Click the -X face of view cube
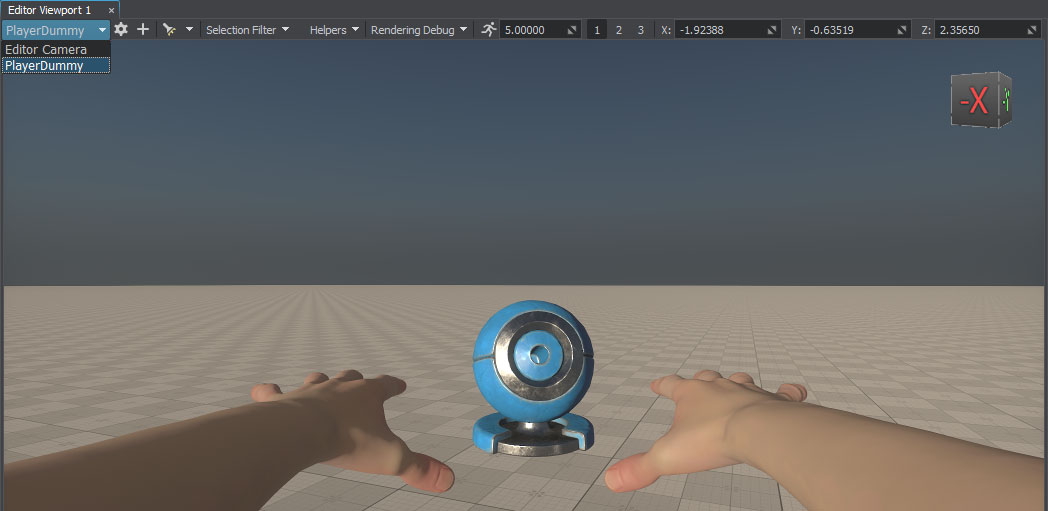This screenshot has height=511, width=1048. [975, 102]
